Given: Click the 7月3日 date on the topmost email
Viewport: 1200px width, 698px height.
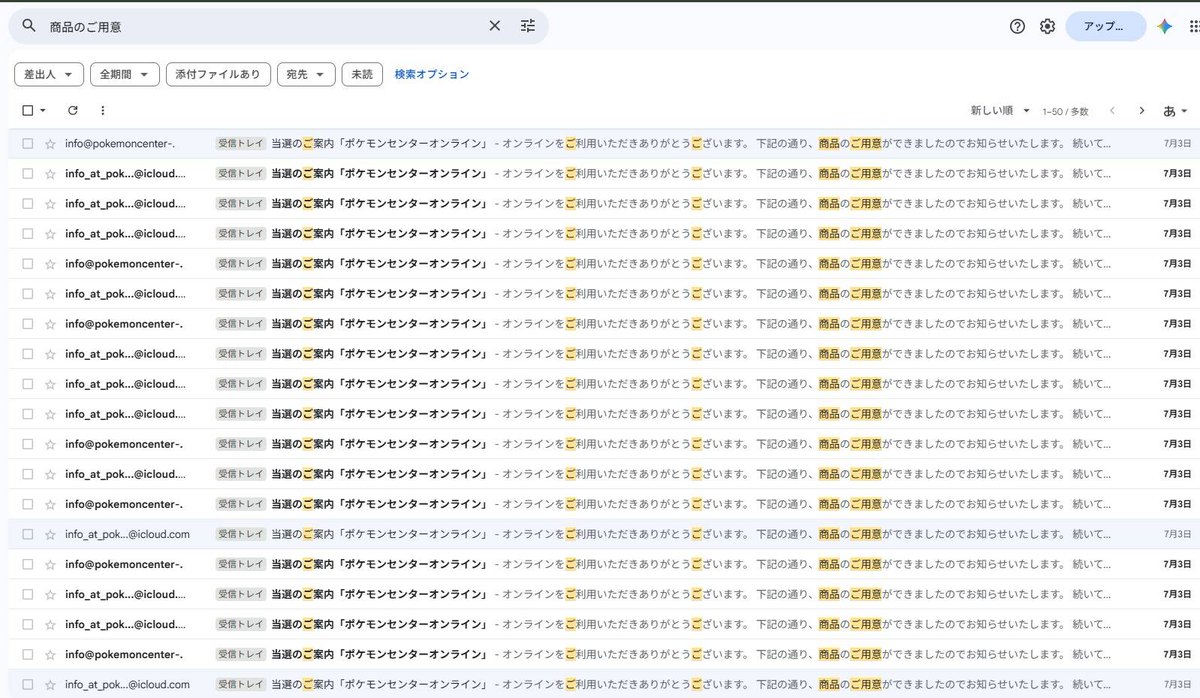Looking at the screenshot, I should 1177,144.
